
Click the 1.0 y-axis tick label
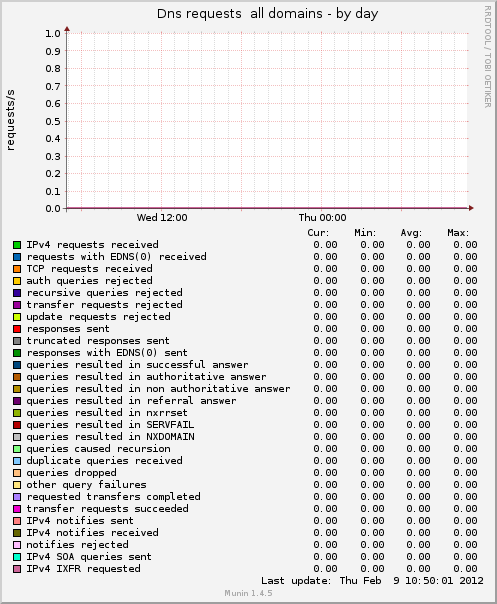pyautogui.click(x=53, y=34)
